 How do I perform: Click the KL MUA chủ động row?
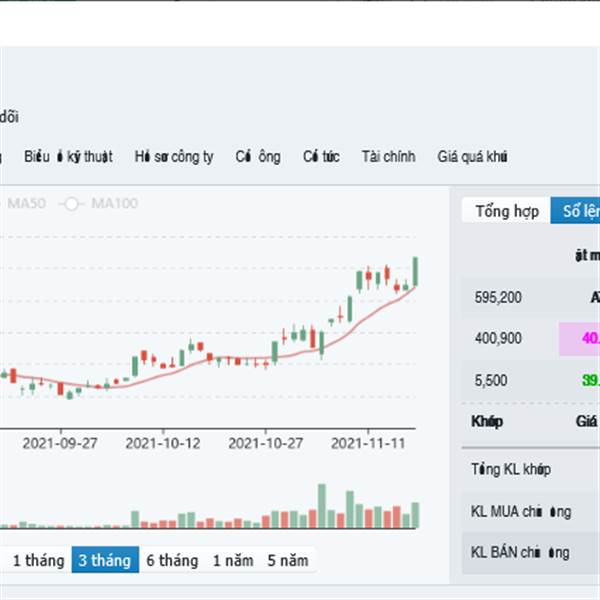pyautogui.click(x=531, y=511)
